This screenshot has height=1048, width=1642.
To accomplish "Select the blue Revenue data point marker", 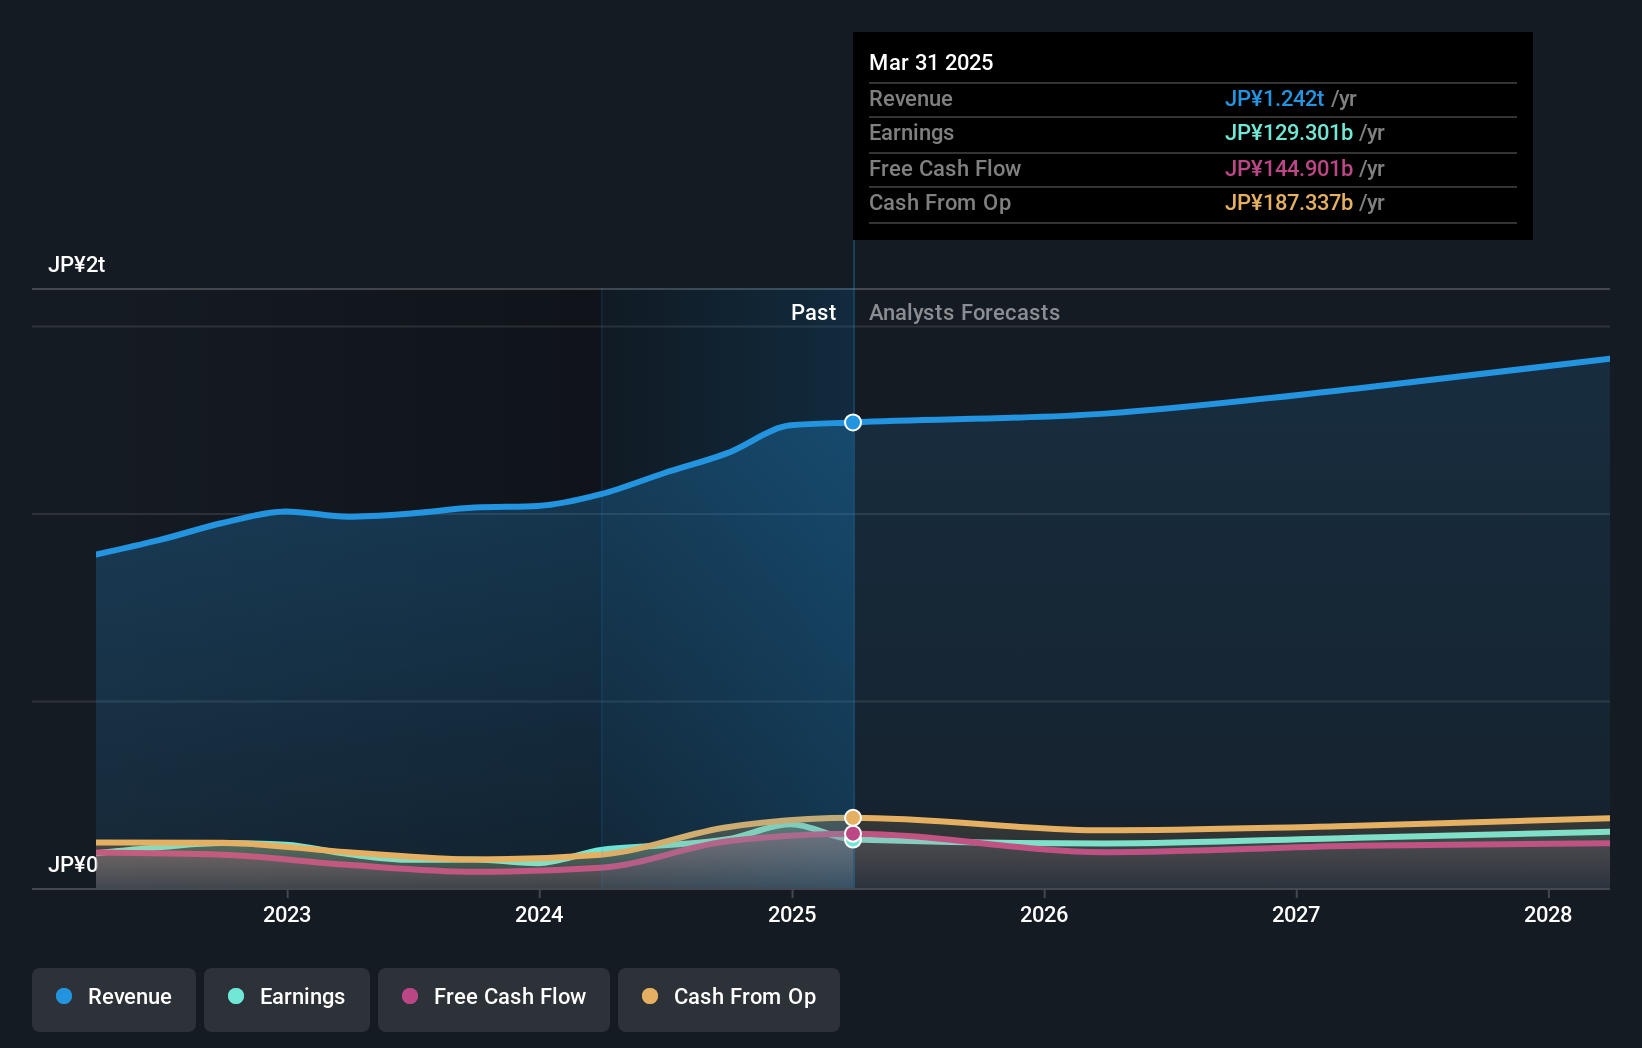I will (852, 422).
